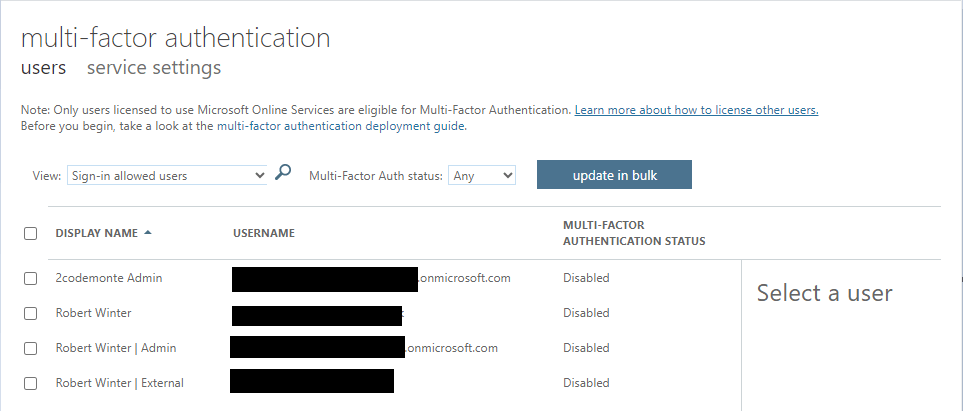Click the Username column header
The image size is (963, 411).
(x=263, y=232)
